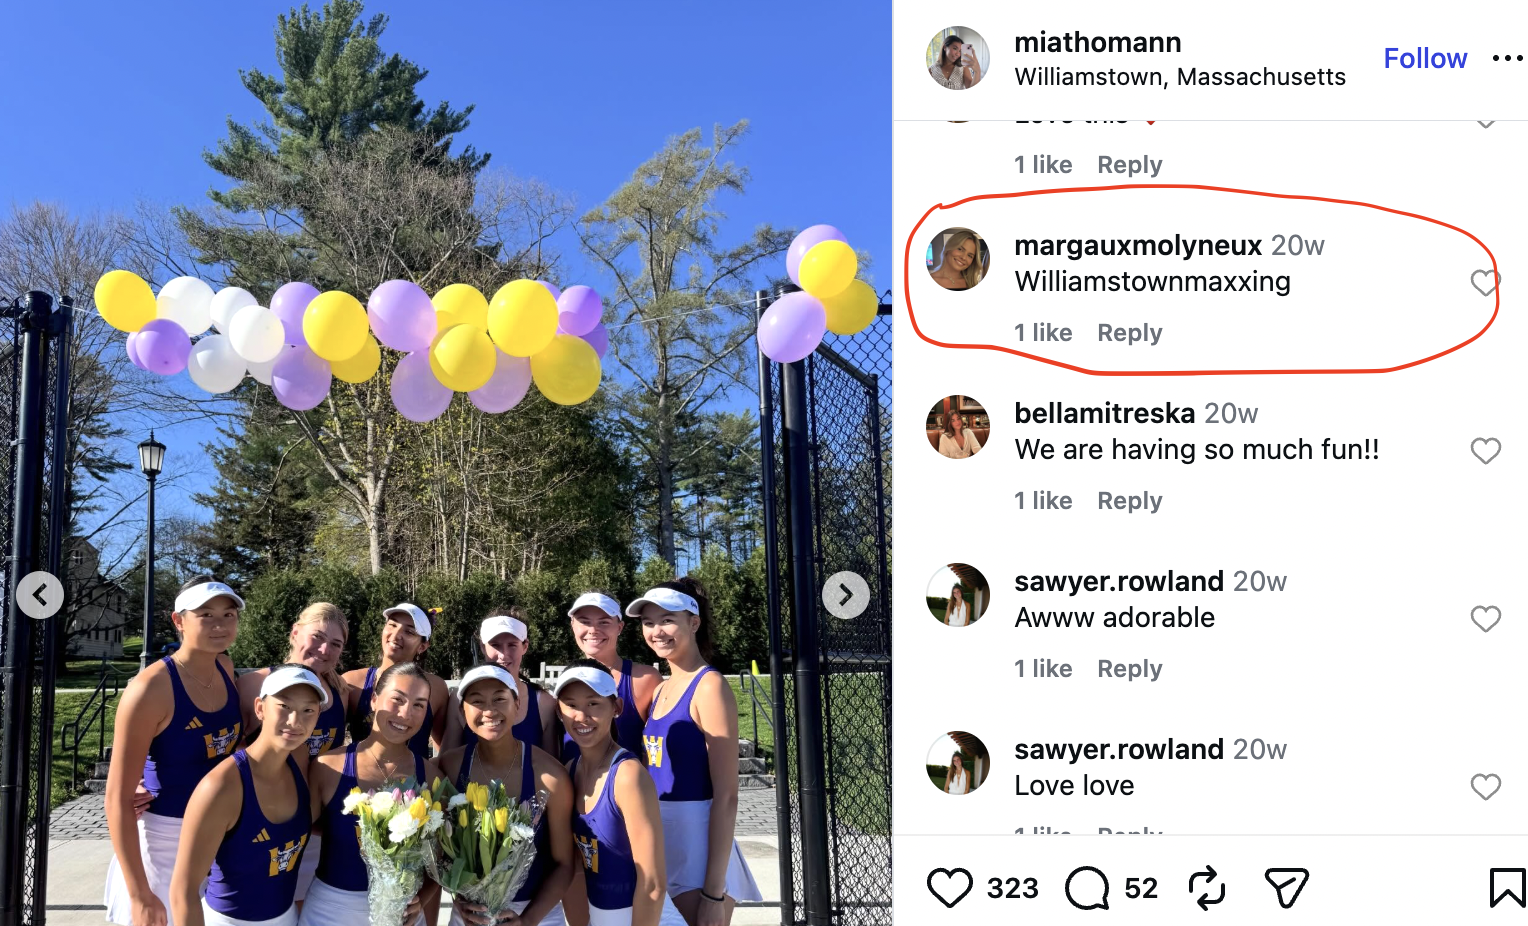Reply to margauxmolyneux's comment
Screen dimensions: 1528x926
point(1130,333)
